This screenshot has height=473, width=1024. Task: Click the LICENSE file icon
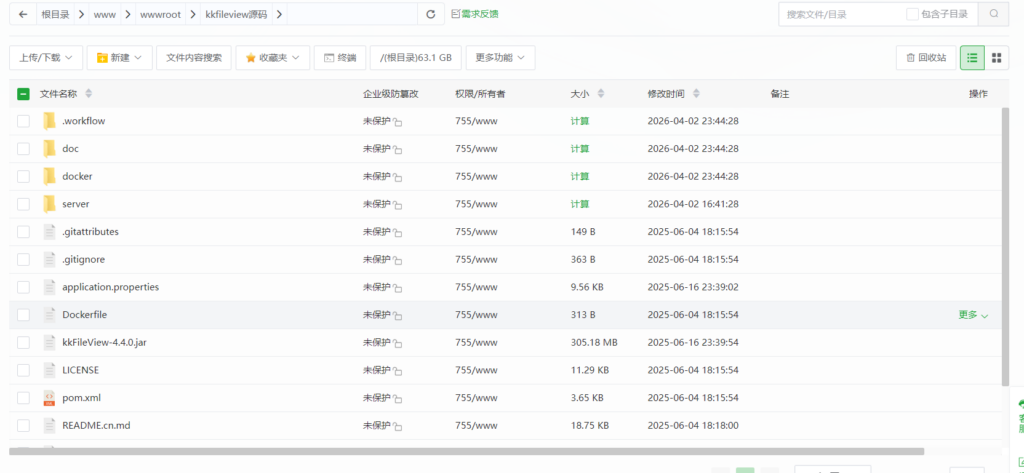[49, 370]
